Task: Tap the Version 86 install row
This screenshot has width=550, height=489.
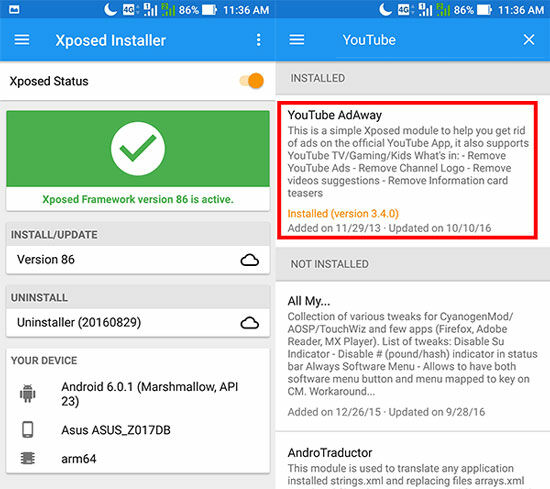Action: coord(138,260)
